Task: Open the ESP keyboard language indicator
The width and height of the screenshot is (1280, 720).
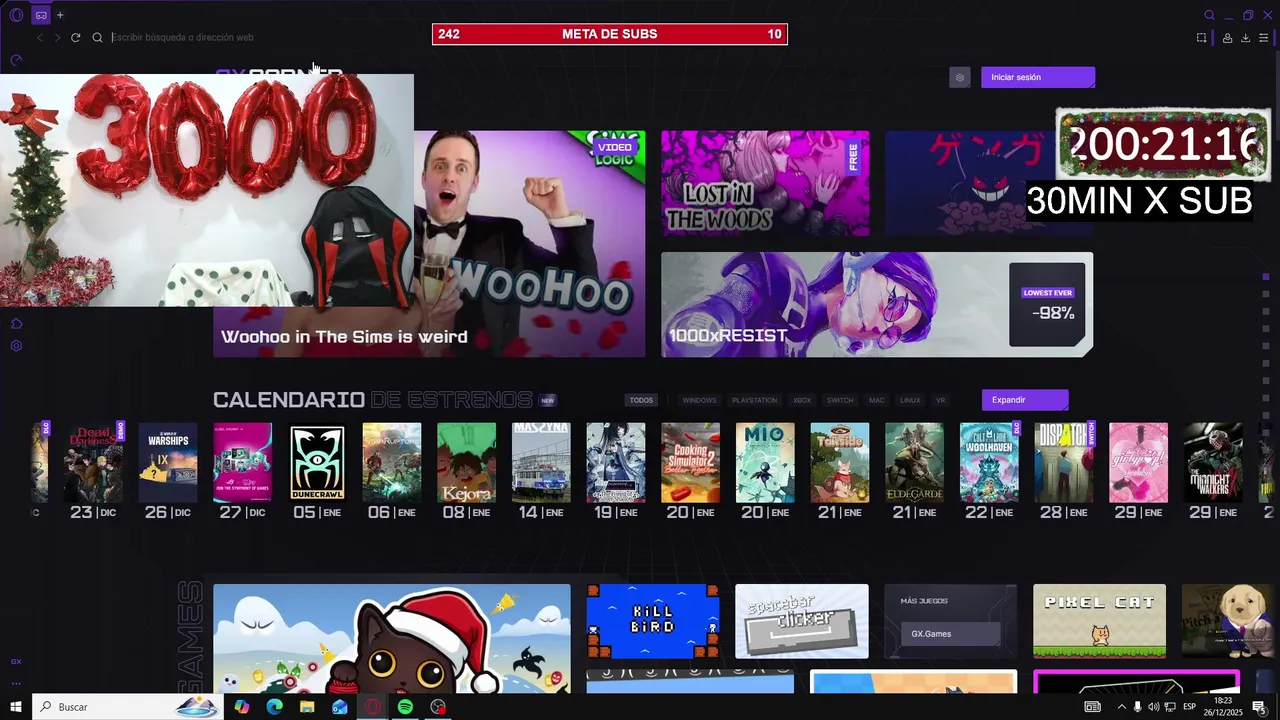Action: [1190, 707]
